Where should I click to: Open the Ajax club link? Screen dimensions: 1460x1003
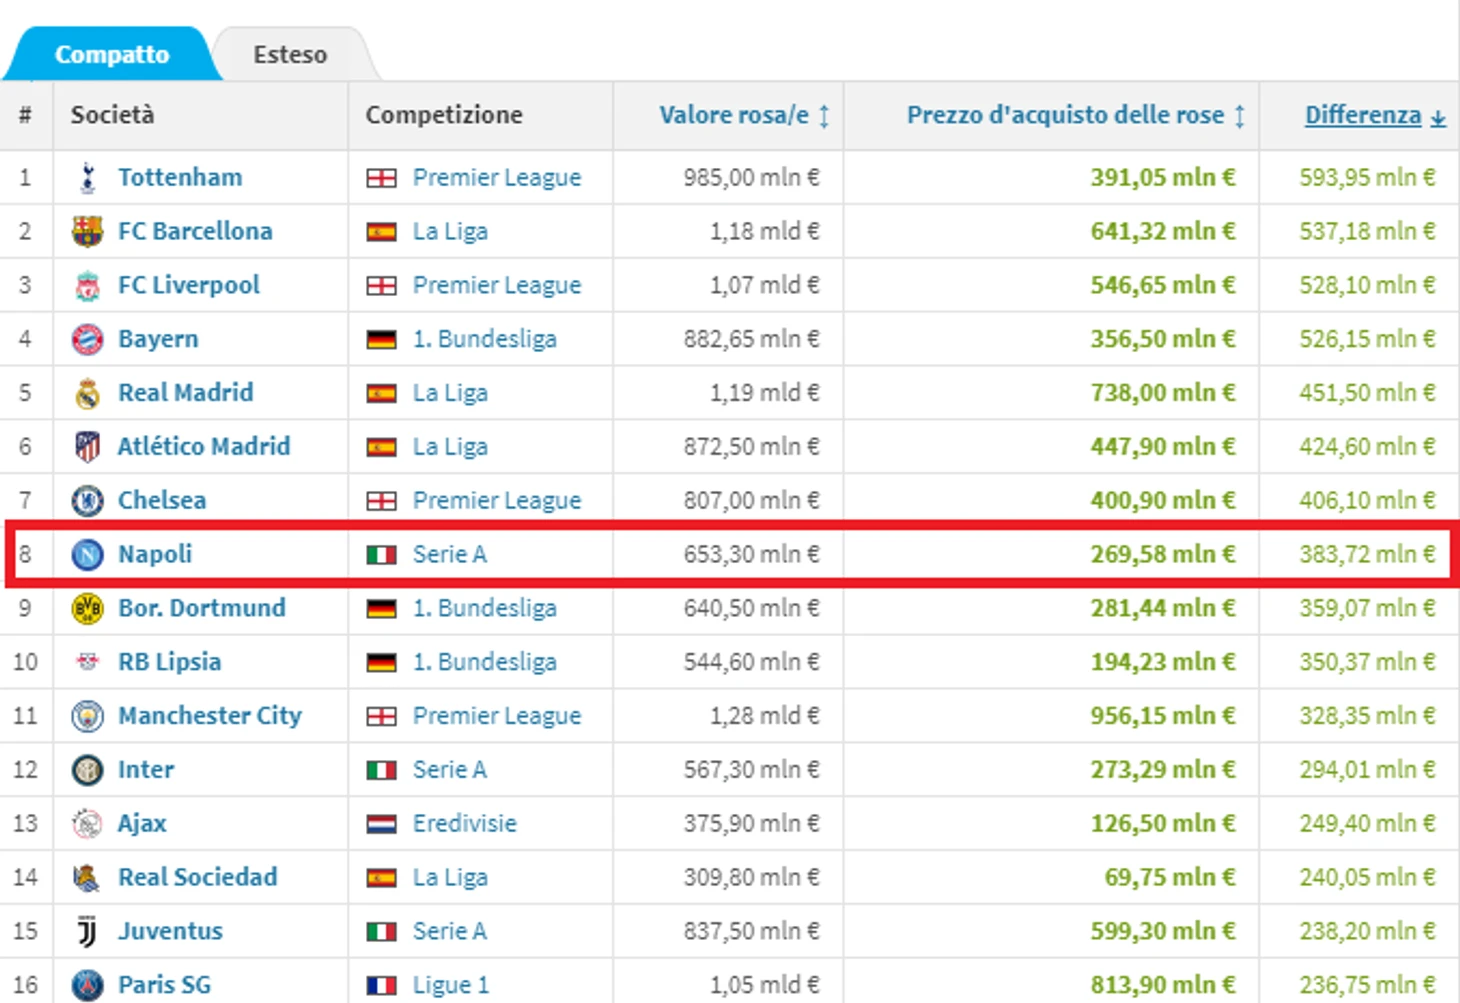click(142, 823)
